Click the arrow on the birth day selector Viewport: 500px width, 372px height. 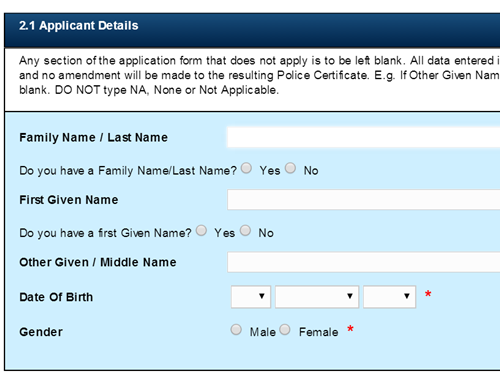tap(262, 296)
